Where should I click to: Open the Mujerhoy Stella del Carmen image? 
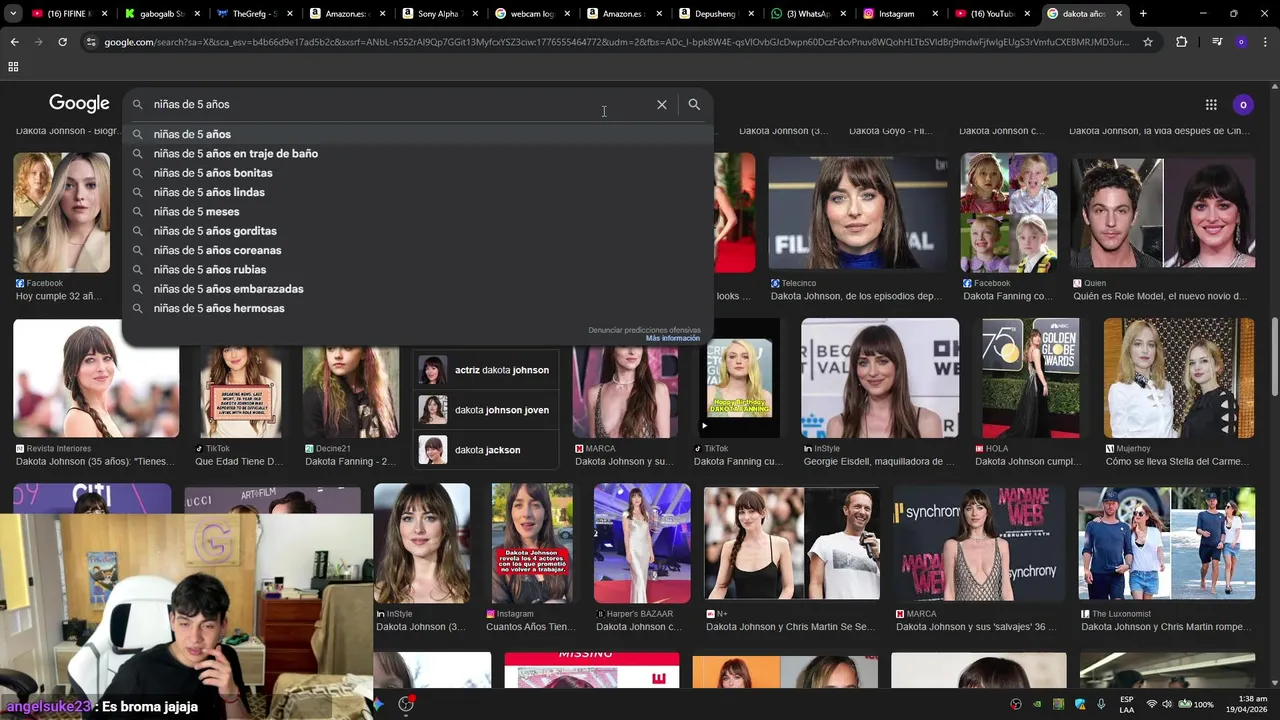tap(1179, 378)
